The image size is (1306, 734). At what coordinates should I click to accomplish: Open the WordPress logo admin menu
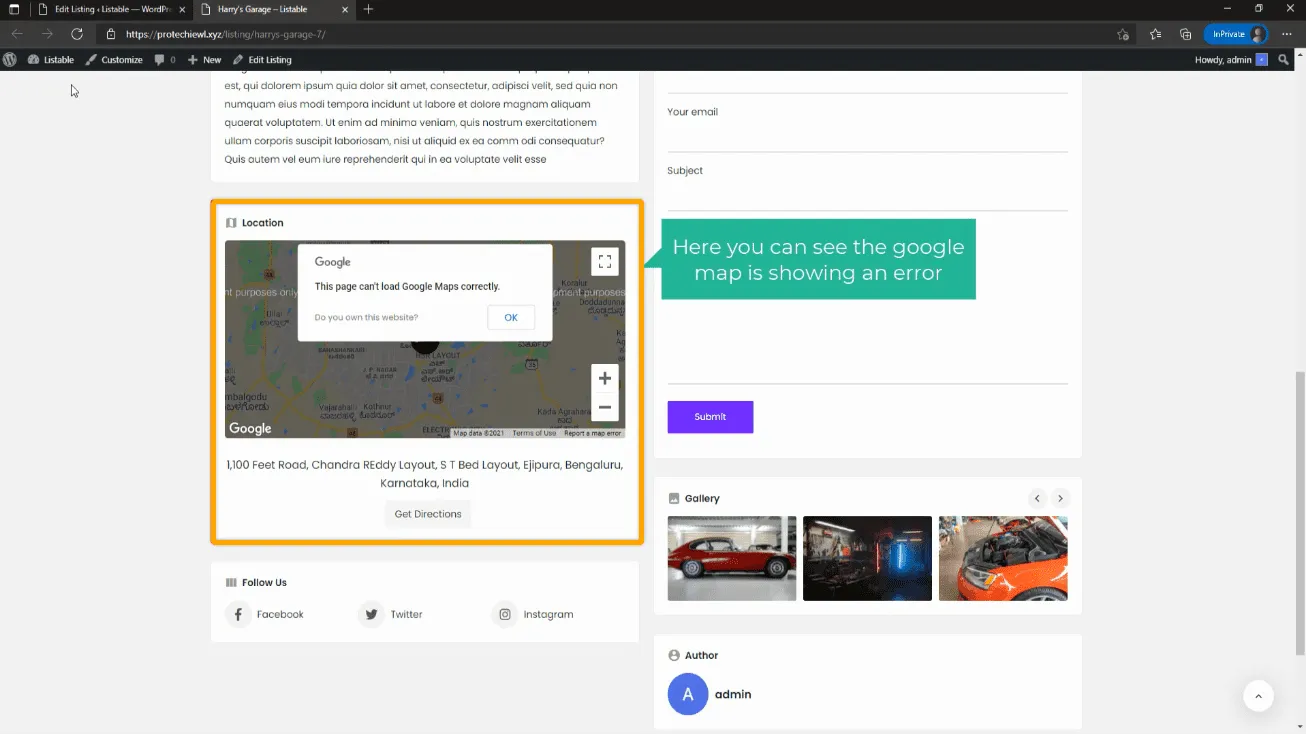tap(10, 60)
